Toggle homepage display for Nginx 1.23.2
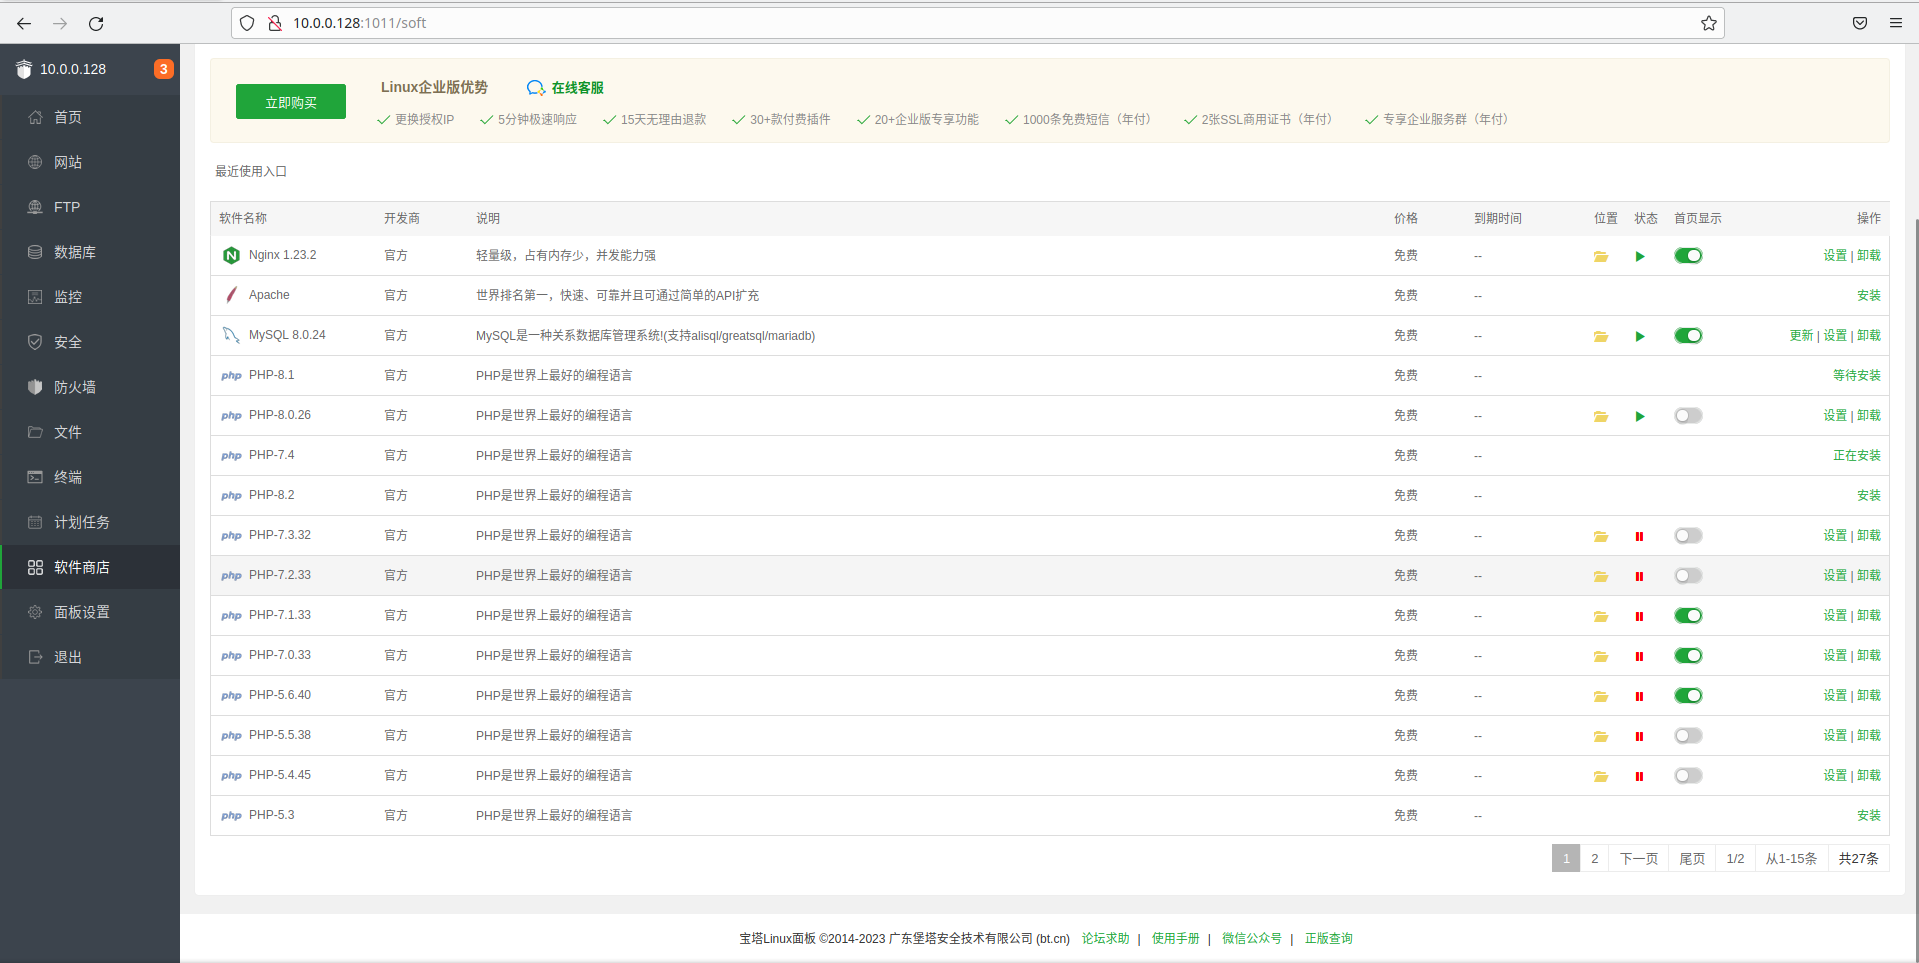 (x=1688, y=256)
